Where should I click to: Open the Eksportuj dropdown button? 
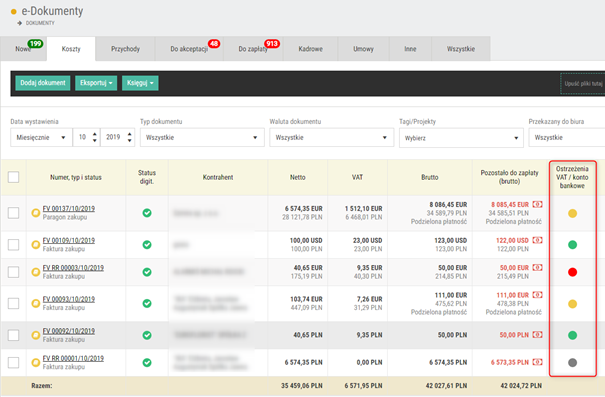(96, 83)
